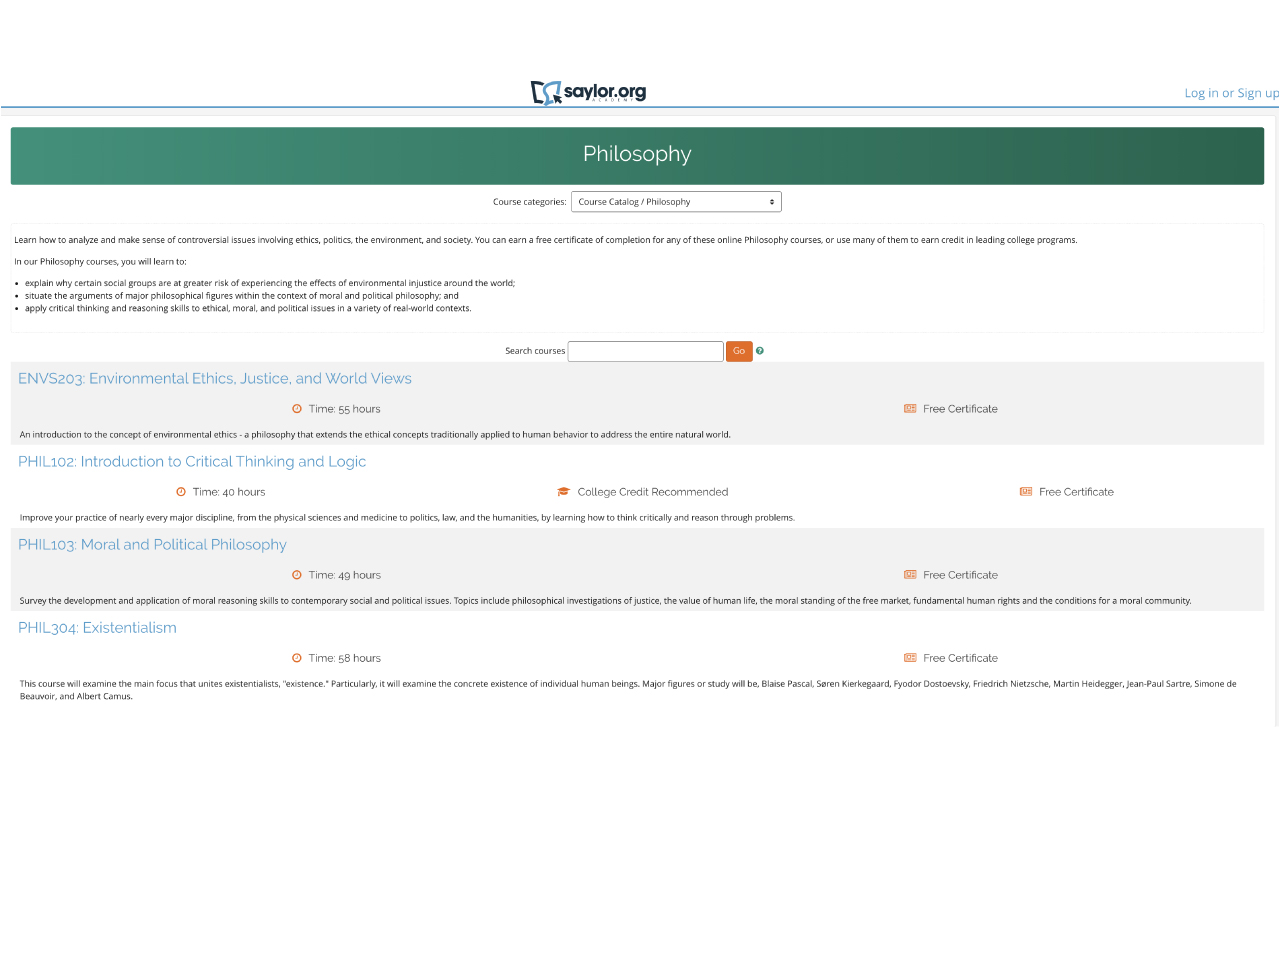Image resolution: width=1280 pixels, height=960 pixels.
Task: Click 'Time: 58 hours' text
Action: (x=345, y=658)
